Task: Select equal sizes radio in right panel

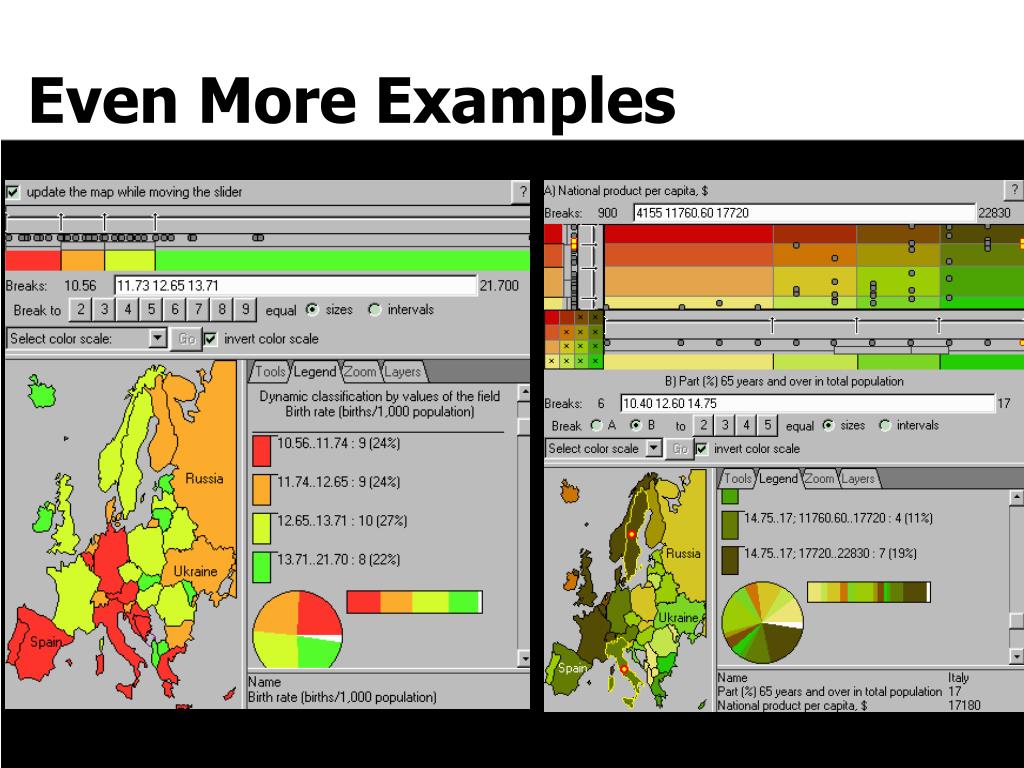Action: pyautogui.click(x=829, y=425)
